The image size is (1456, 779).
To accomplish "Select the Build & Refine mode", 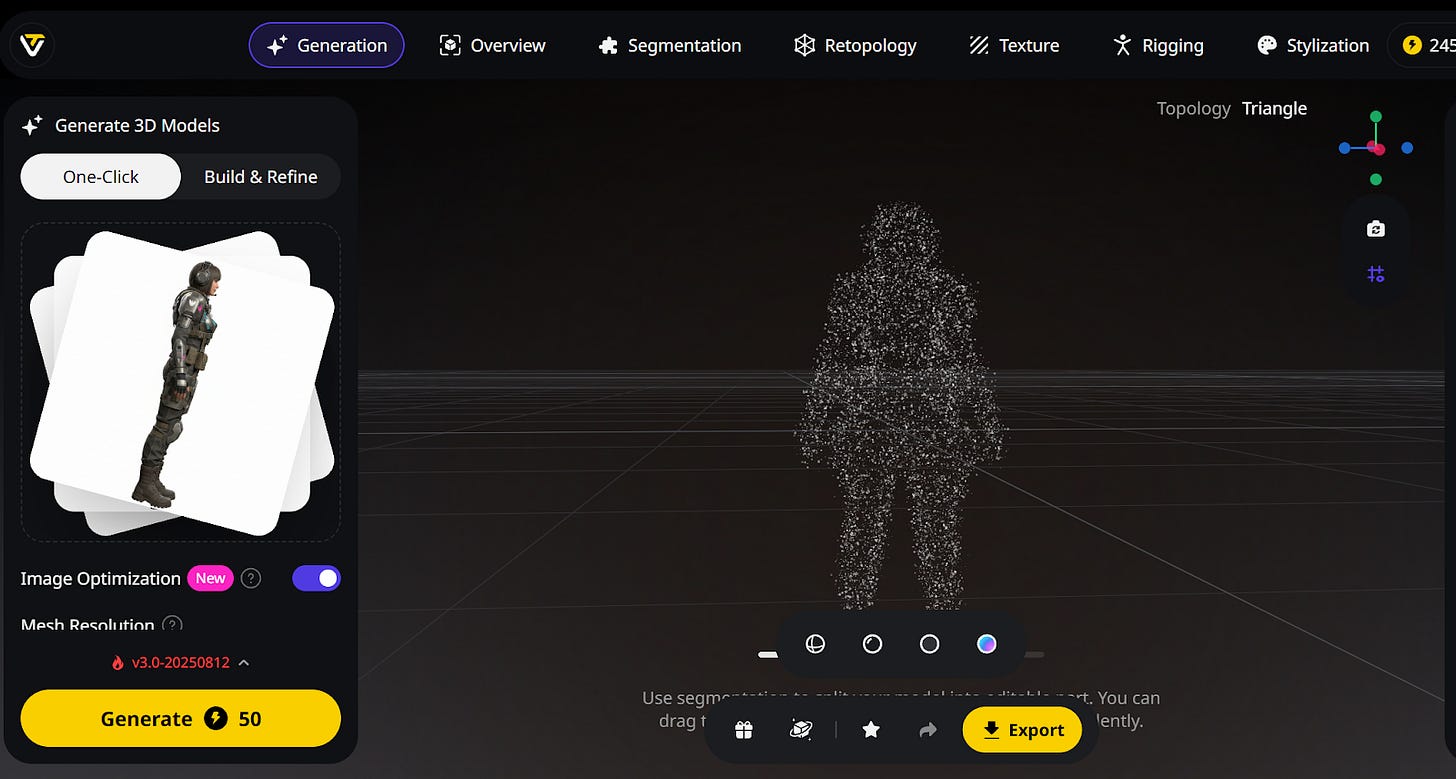I will 261,177.
